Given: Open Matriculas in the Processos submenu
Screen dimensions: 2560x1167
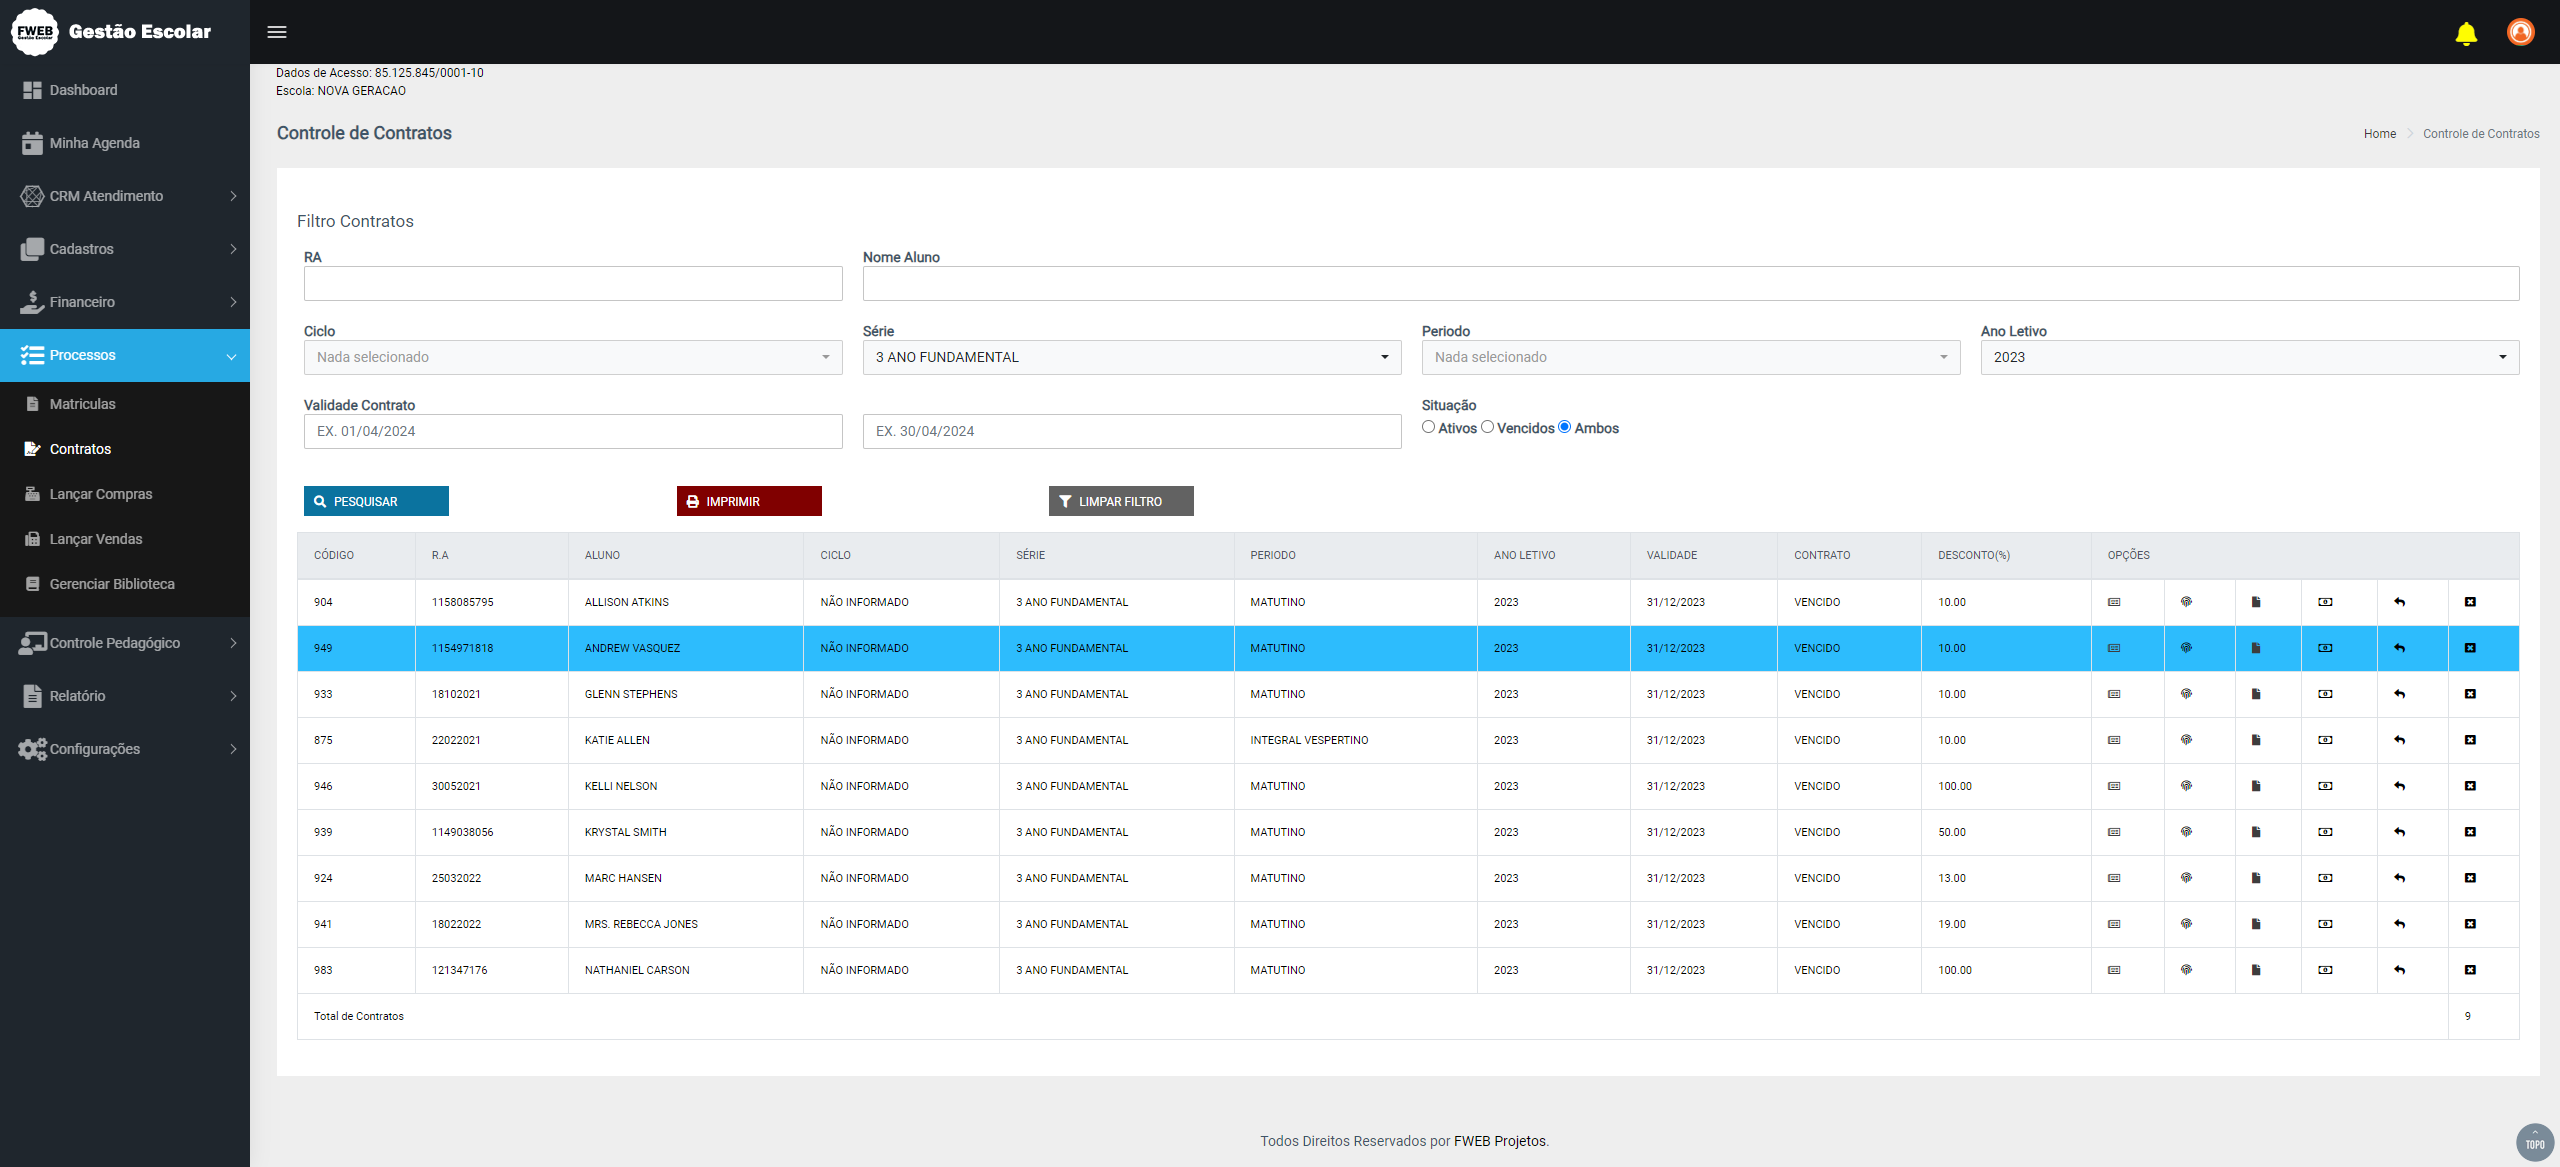Looking at the screenshot, I should tap(83, 404).
